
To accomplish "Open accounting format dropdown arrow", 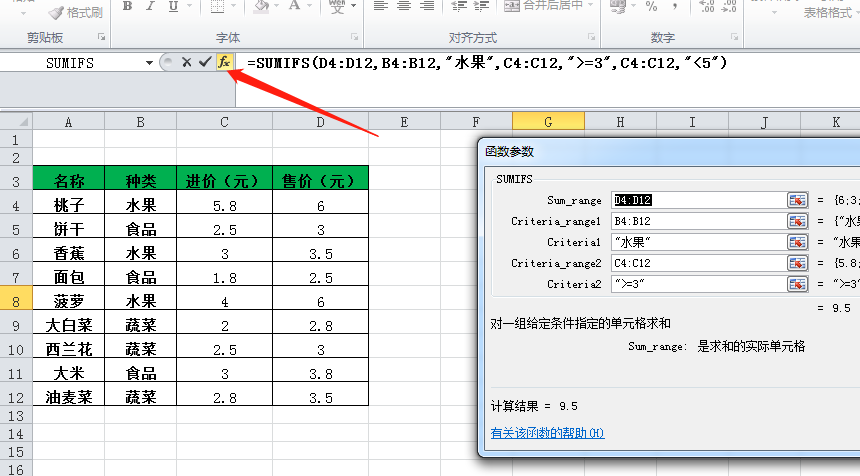I will pyautogui.click(x=633, y=7).
